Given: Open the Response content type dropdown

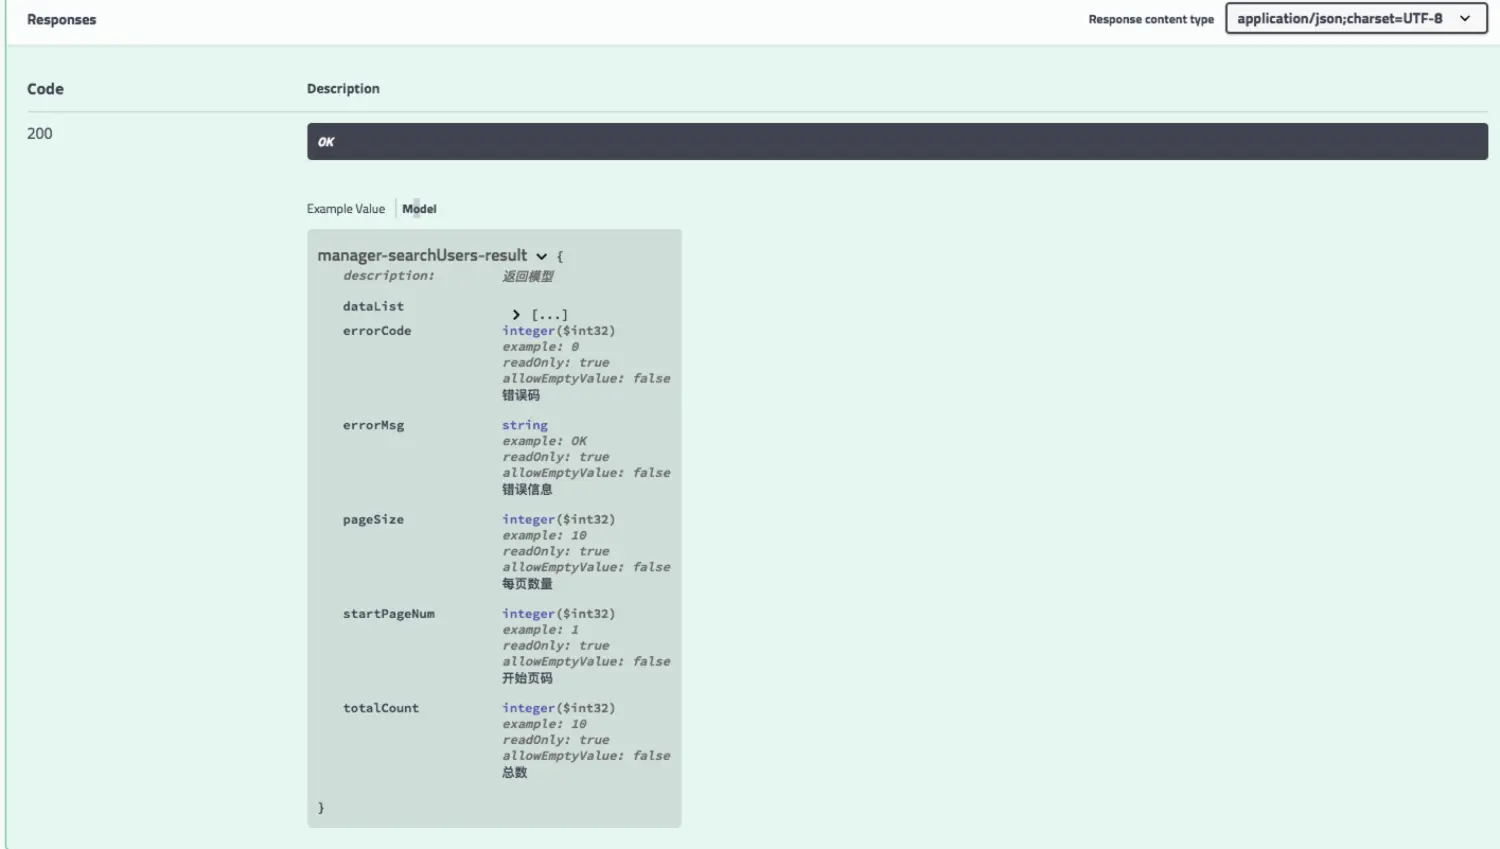Looking at the screenshot, I should coord(1355,18).
